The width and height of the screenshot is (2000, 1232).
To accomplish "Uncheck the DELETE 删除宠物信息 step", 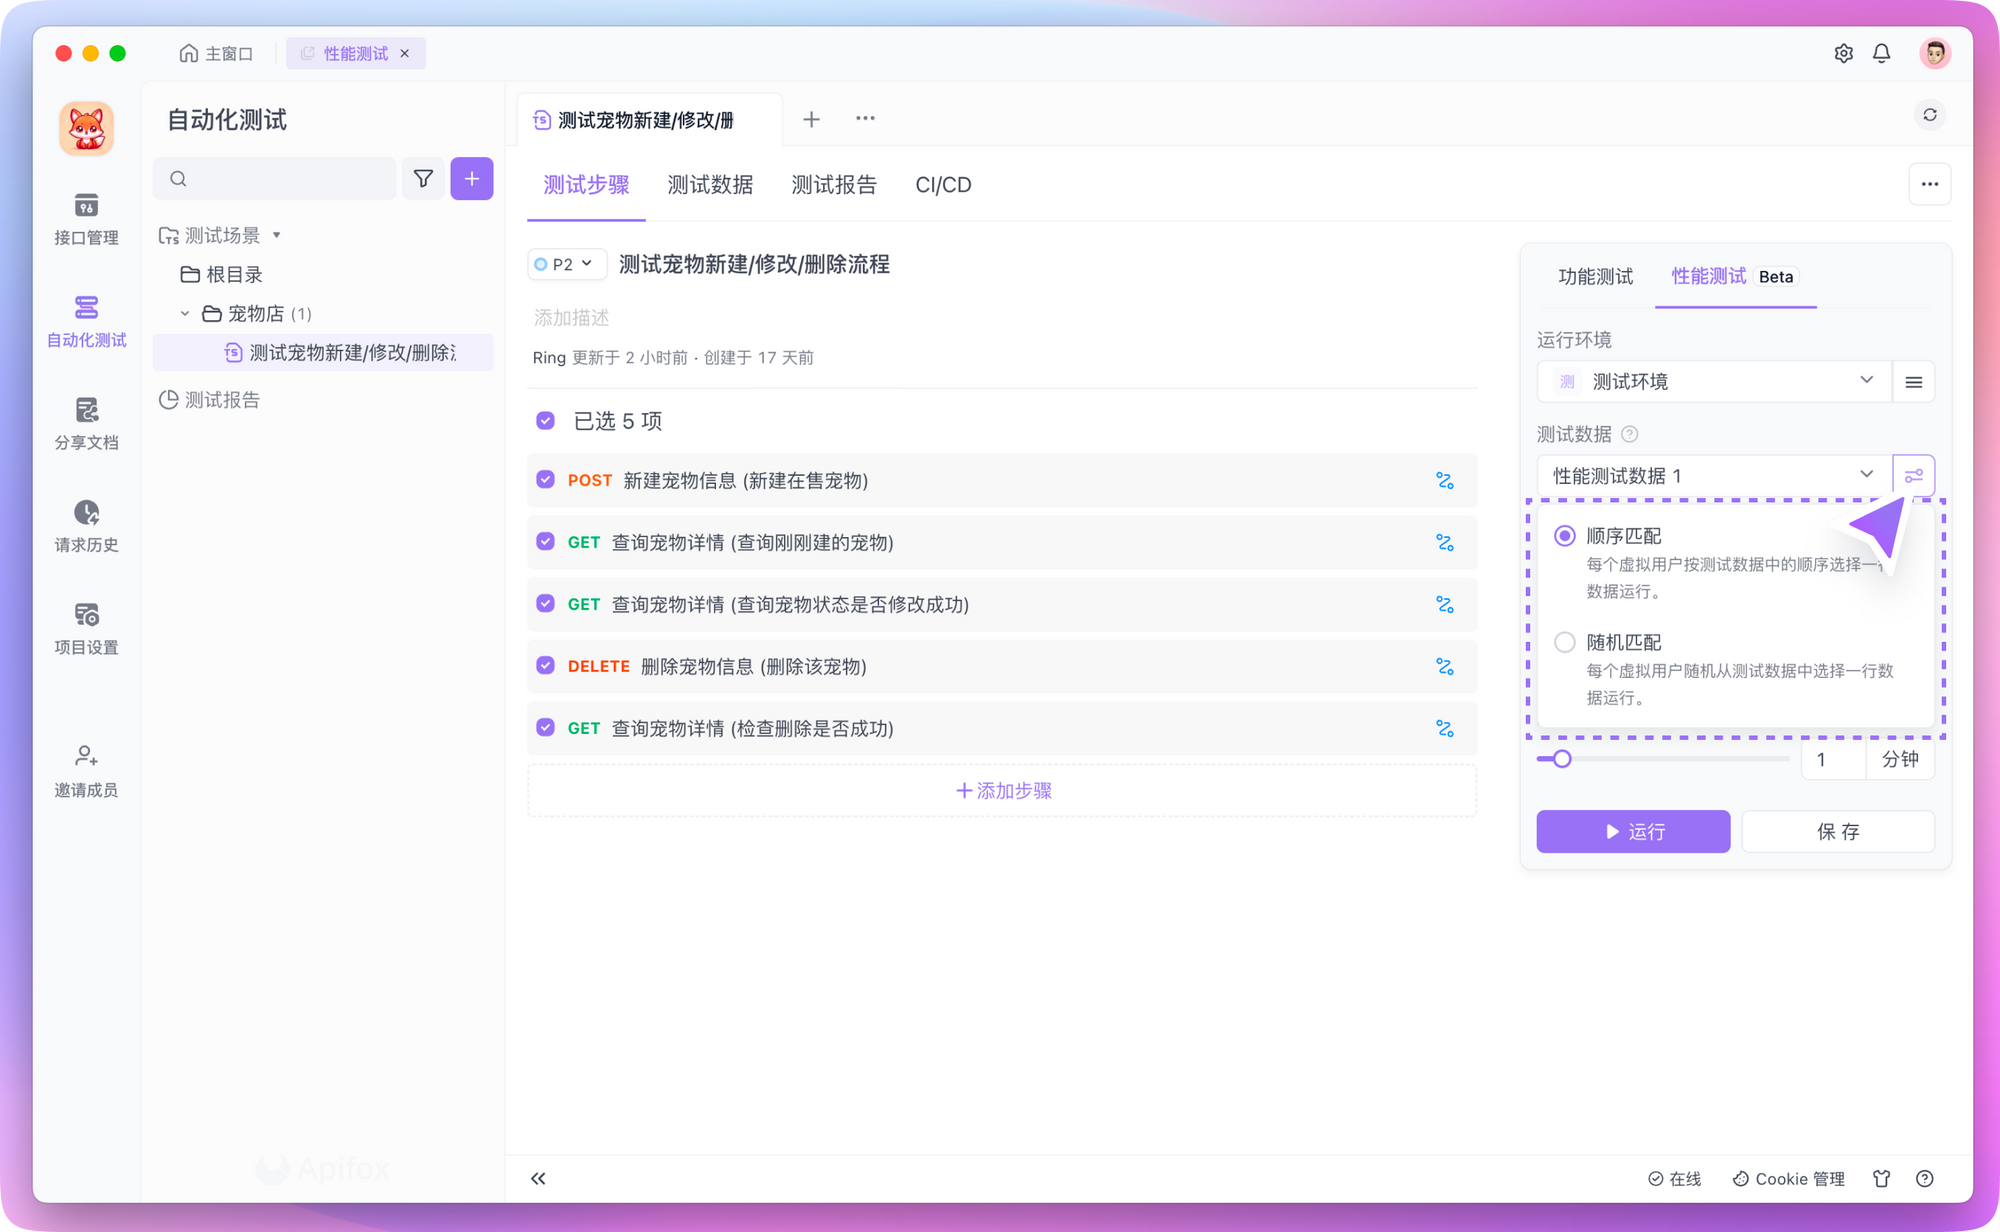I will 545,666.
